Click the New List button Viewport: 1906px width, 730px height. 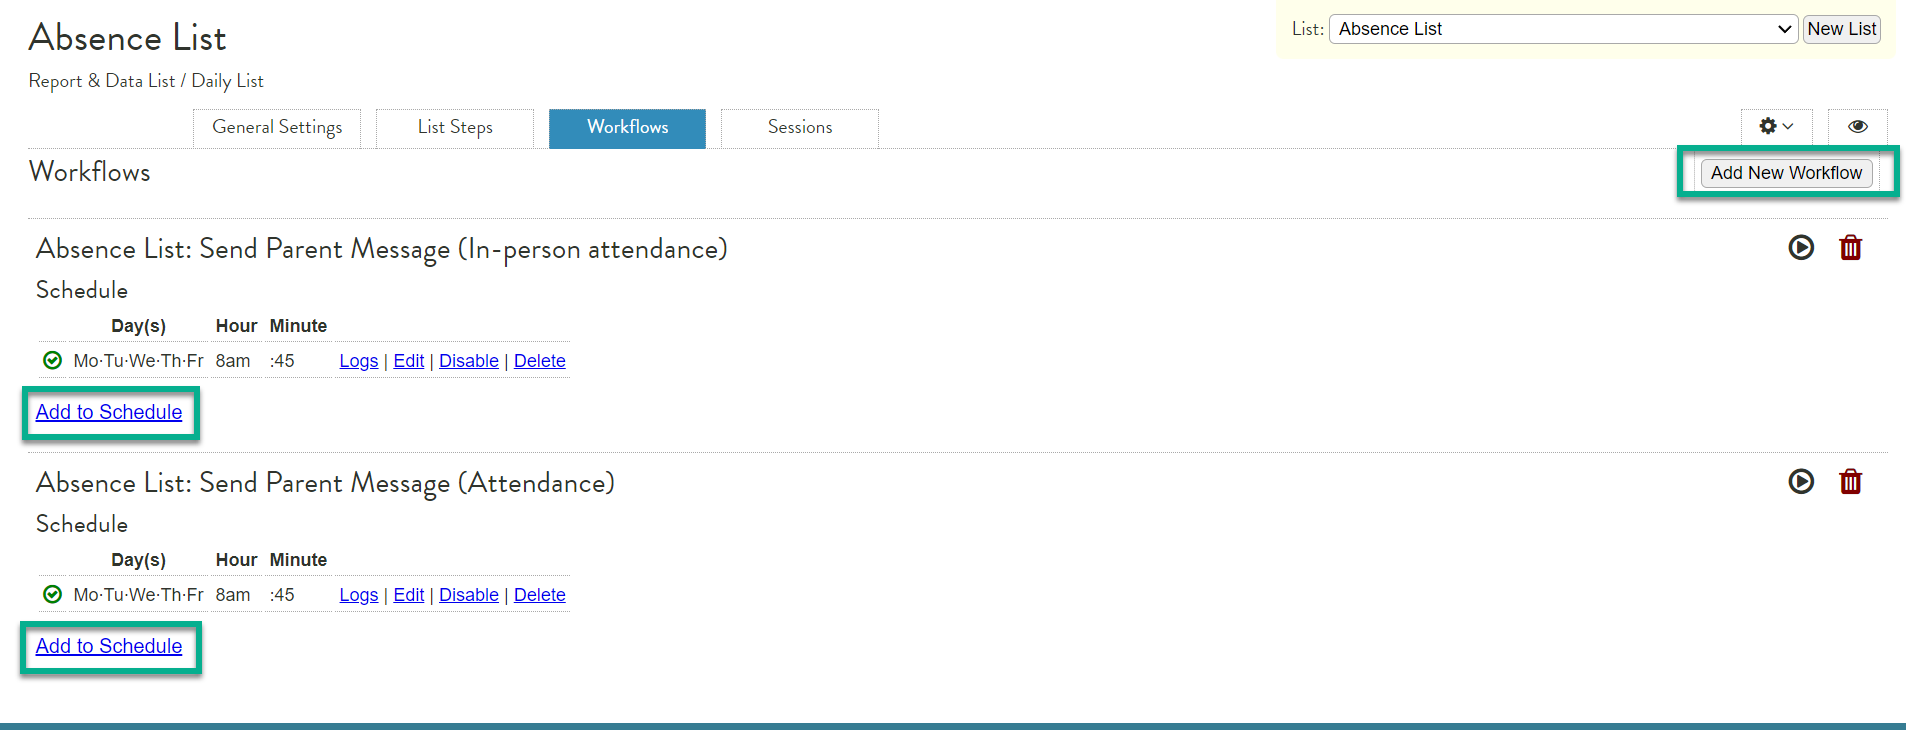coord(1841,29)
